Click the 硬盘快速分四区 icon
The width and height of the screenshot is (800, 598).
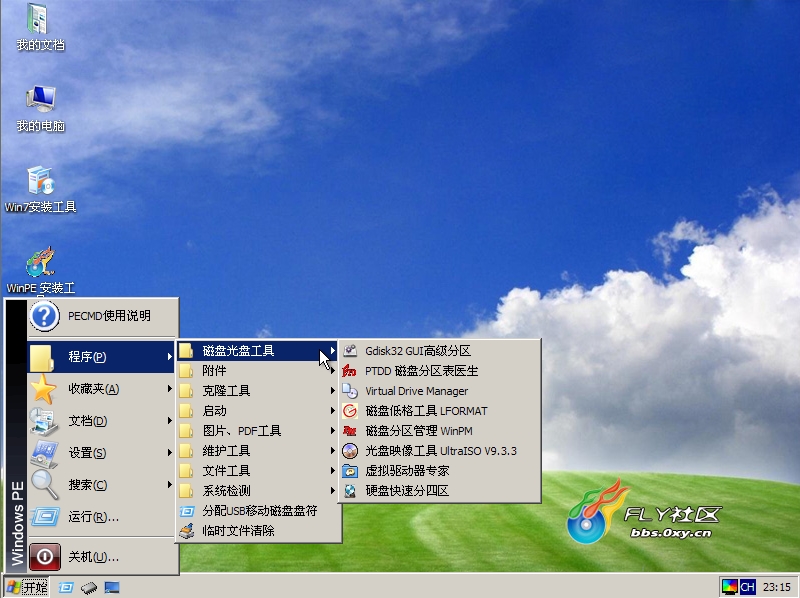350,490
